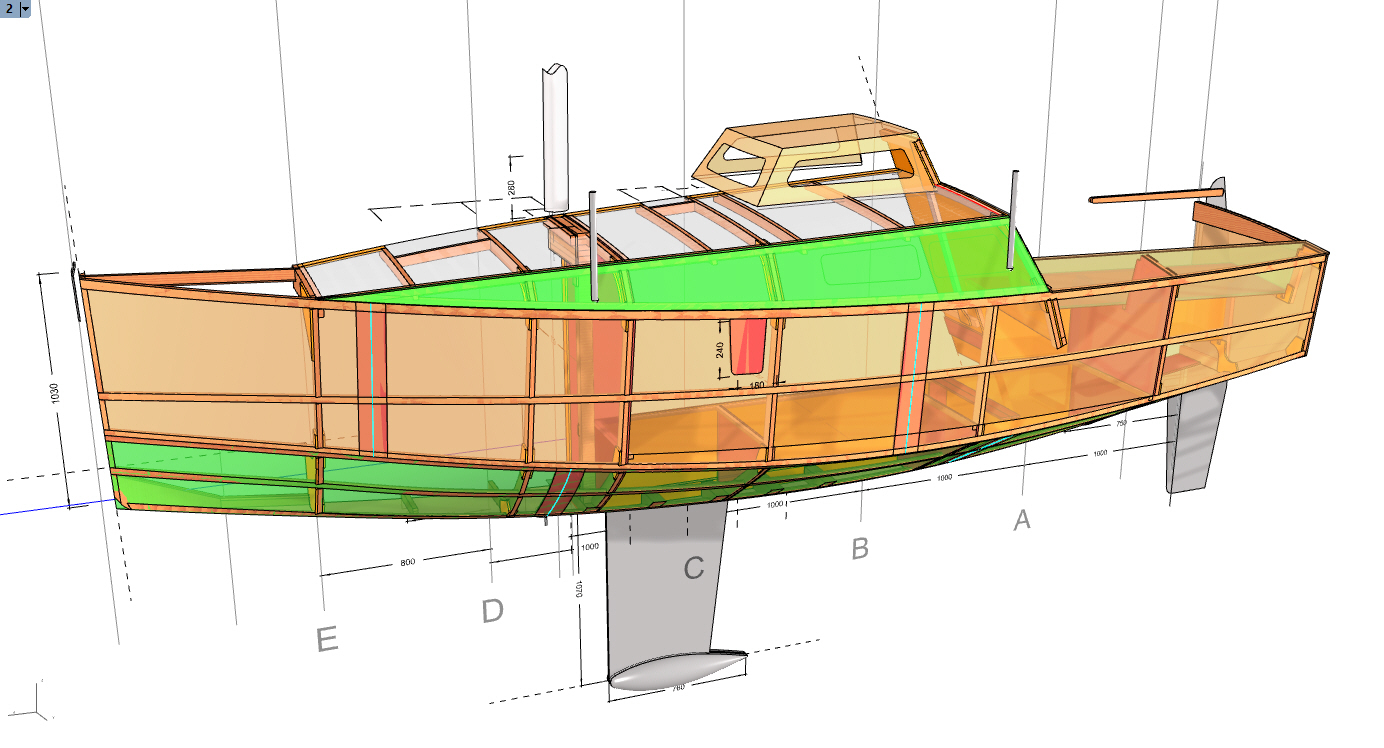Select the 260 dimension near the mast
Screen dimensions: 1384x748
pos(511,187)
